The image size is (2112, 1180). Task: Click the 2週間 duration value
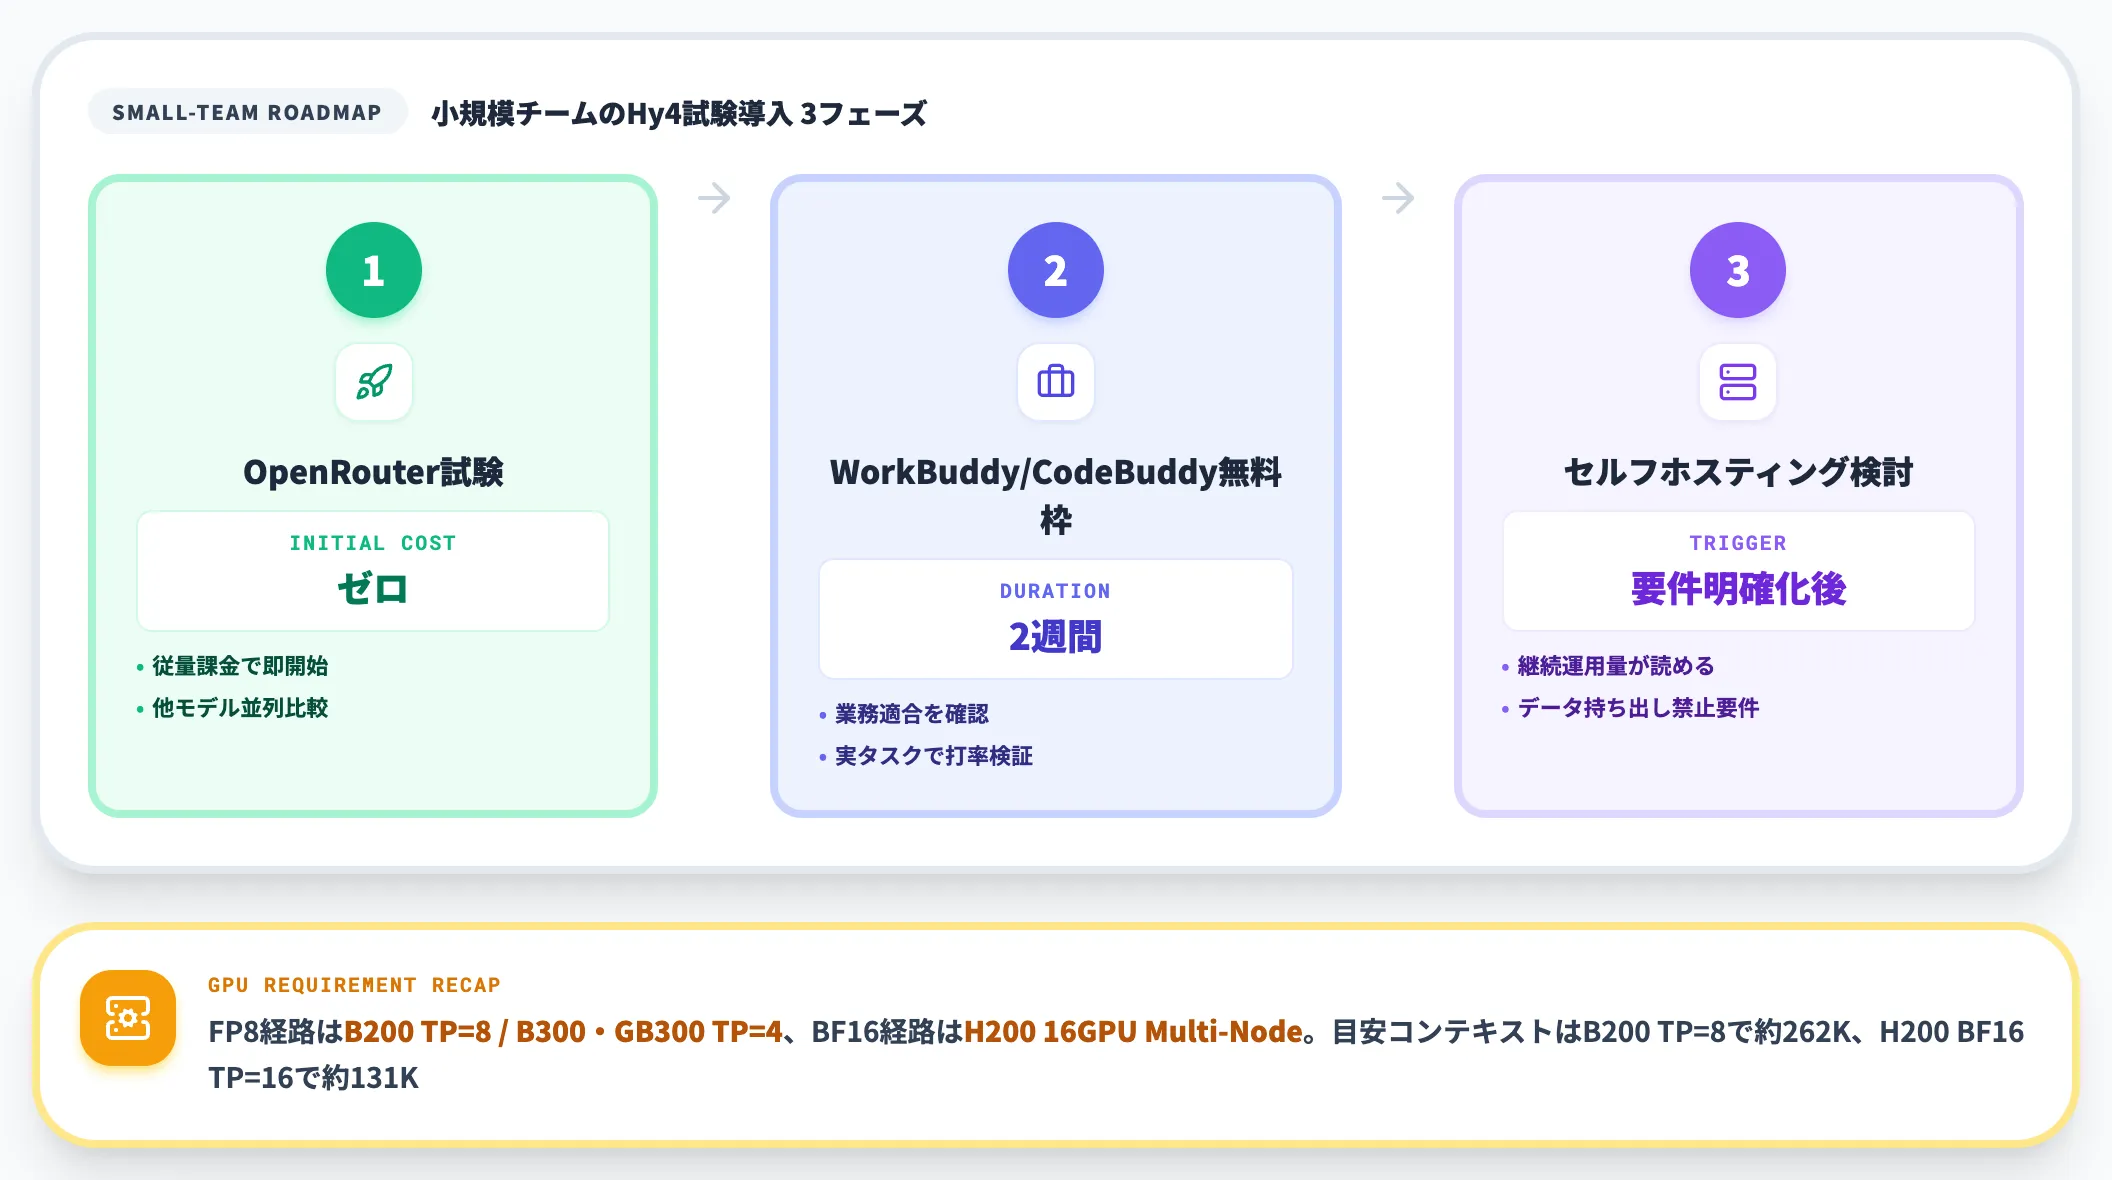coord(1056,636)
